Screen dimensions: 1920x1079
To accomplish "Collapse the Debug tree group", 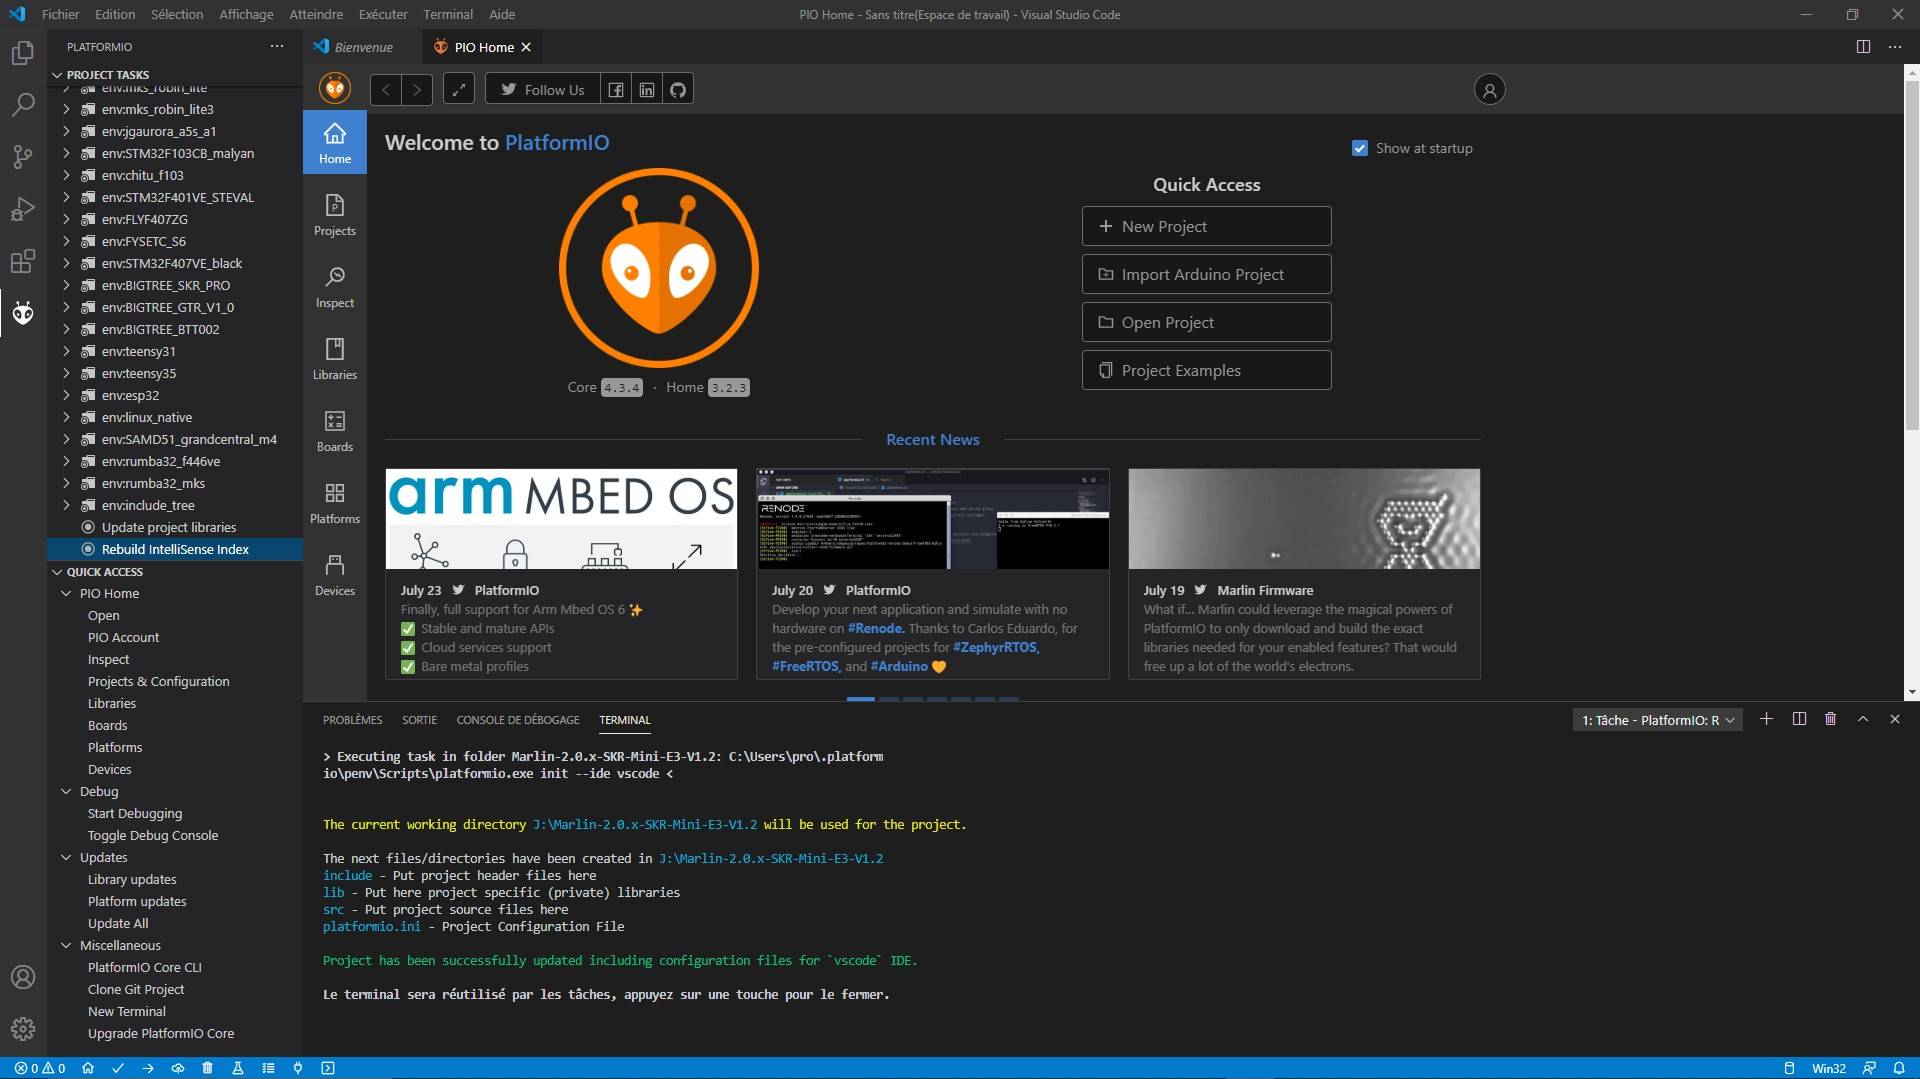I will (66, 791).
